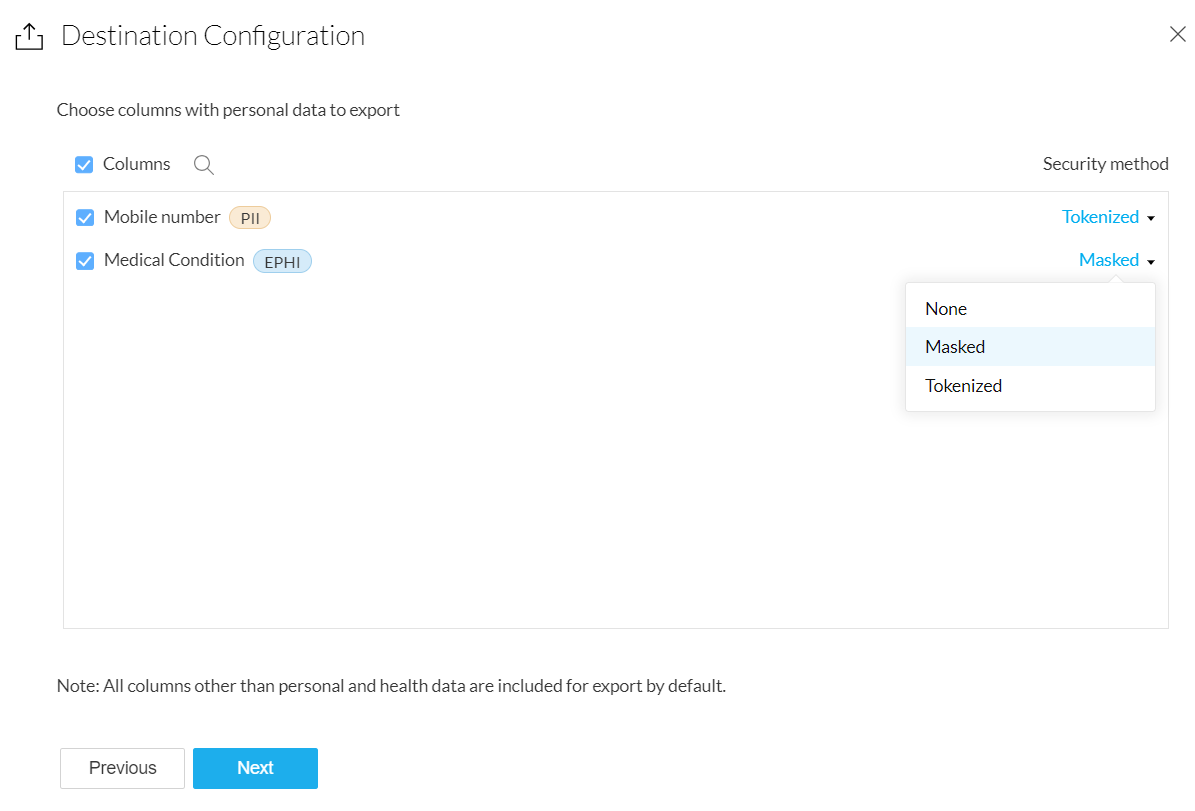
Task: Click the arrow next to Tokenized
Action: click(x=1151, y=218)
